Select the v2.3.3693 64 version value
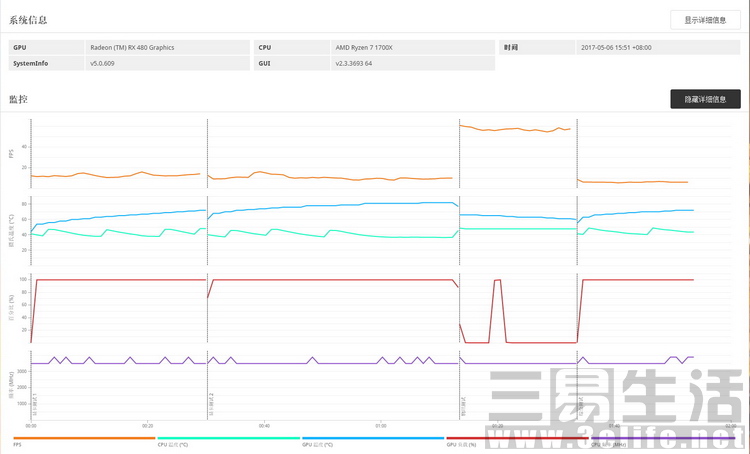 pos(353,63)
